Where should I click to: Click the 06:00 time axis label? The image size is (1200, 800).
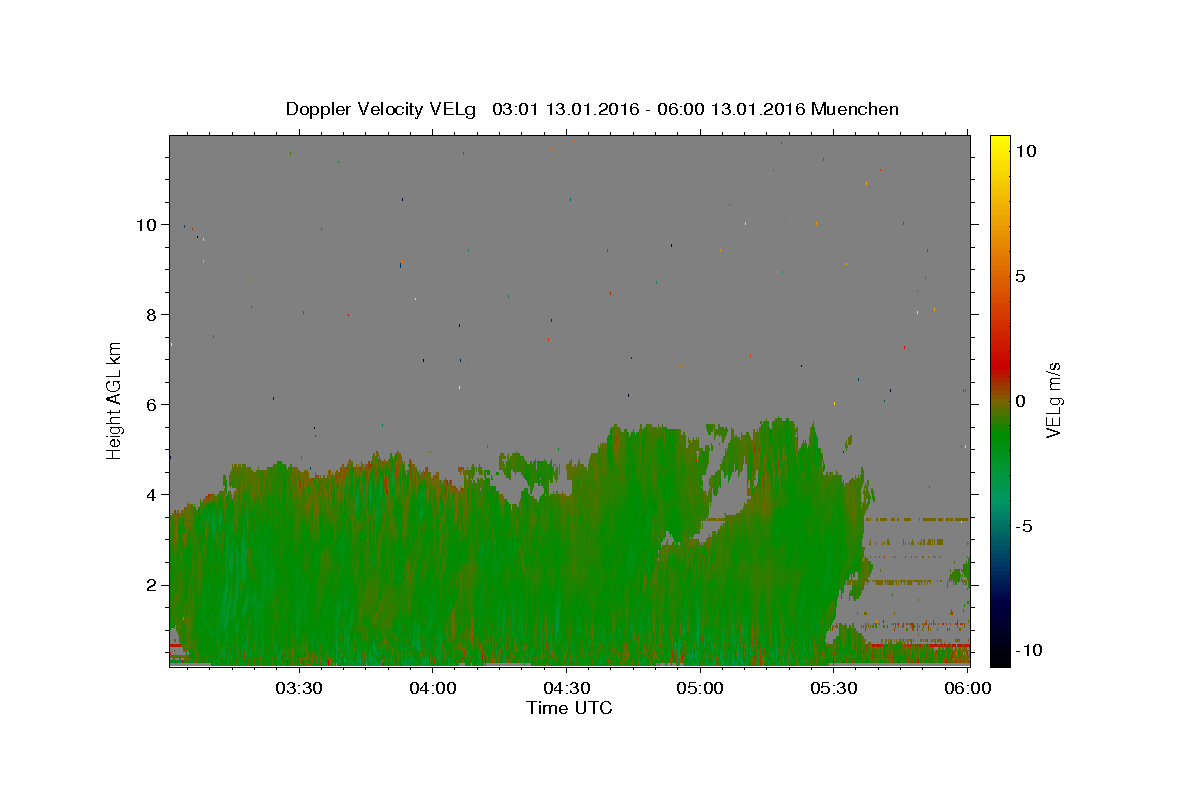point(968,688)
